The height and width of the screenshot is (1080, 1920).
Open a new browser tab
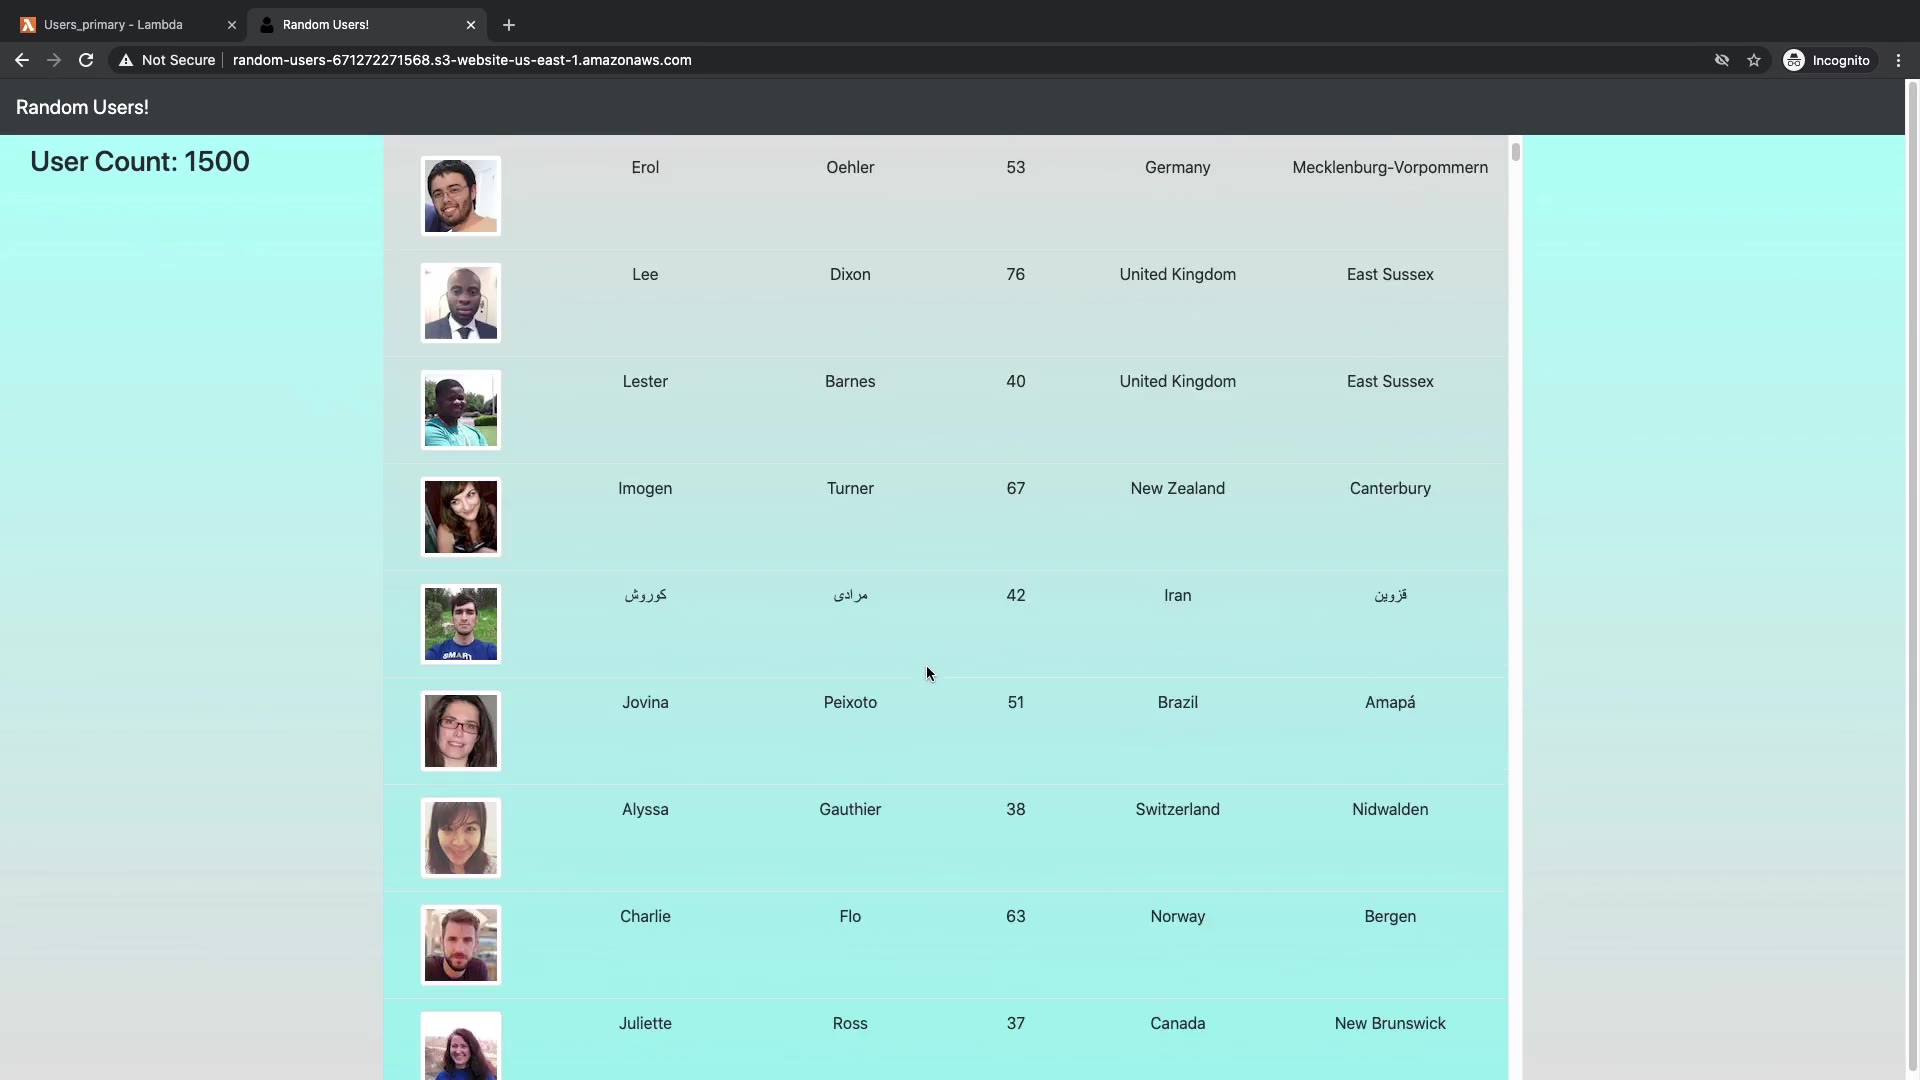509,25
